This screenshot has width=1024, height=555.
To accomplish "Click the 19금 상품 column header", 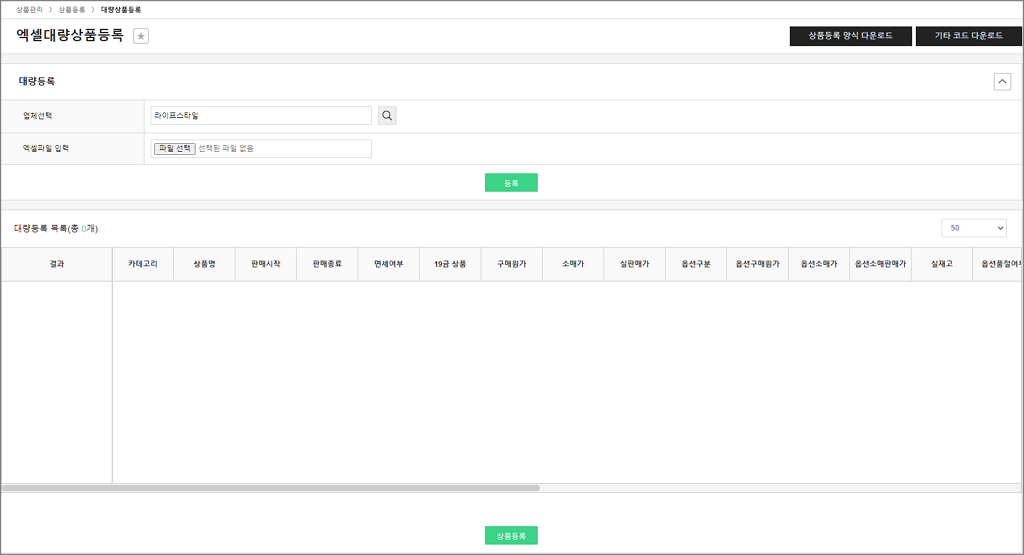I will pyautogui.click(x=450, y=265).
